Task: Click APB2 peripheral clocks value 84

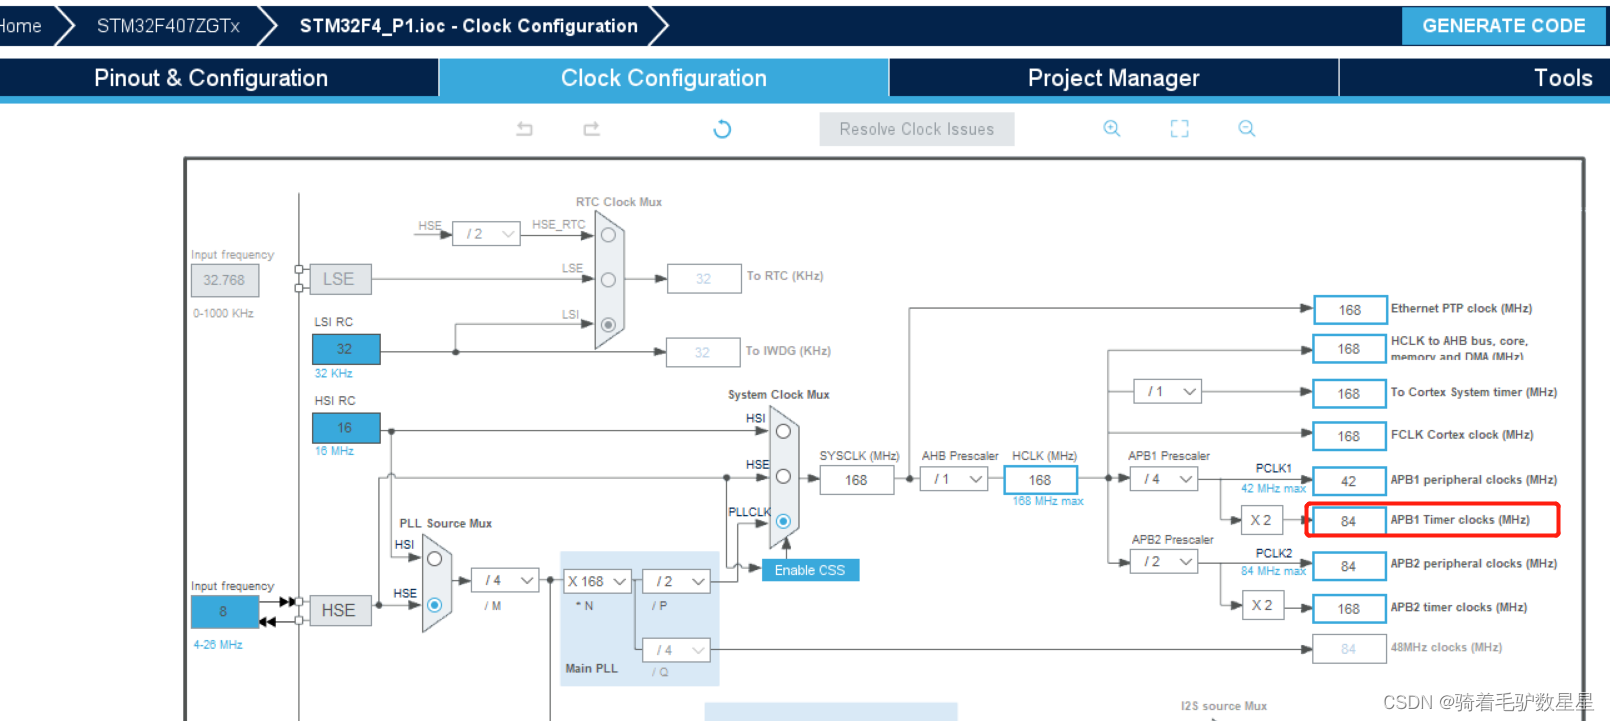Action: tap(1349, 566)
